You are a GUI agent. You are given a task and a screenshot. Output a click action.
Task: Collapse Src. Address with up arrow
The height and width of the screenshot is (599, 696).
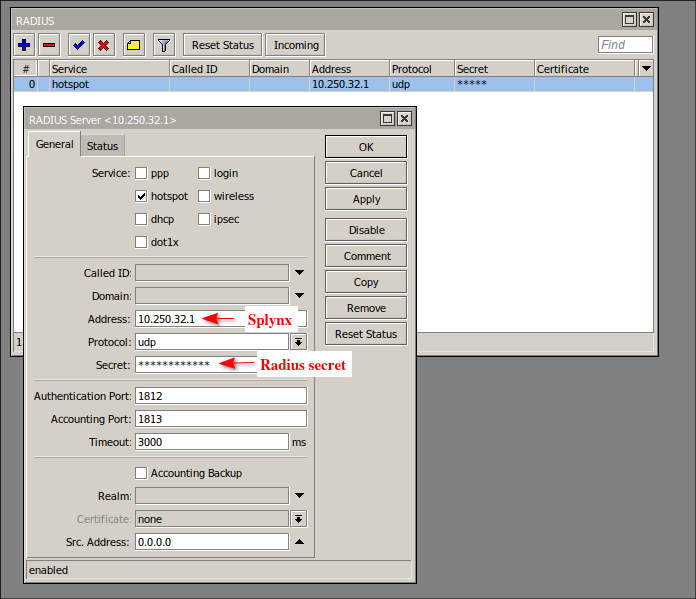point(298,542)
